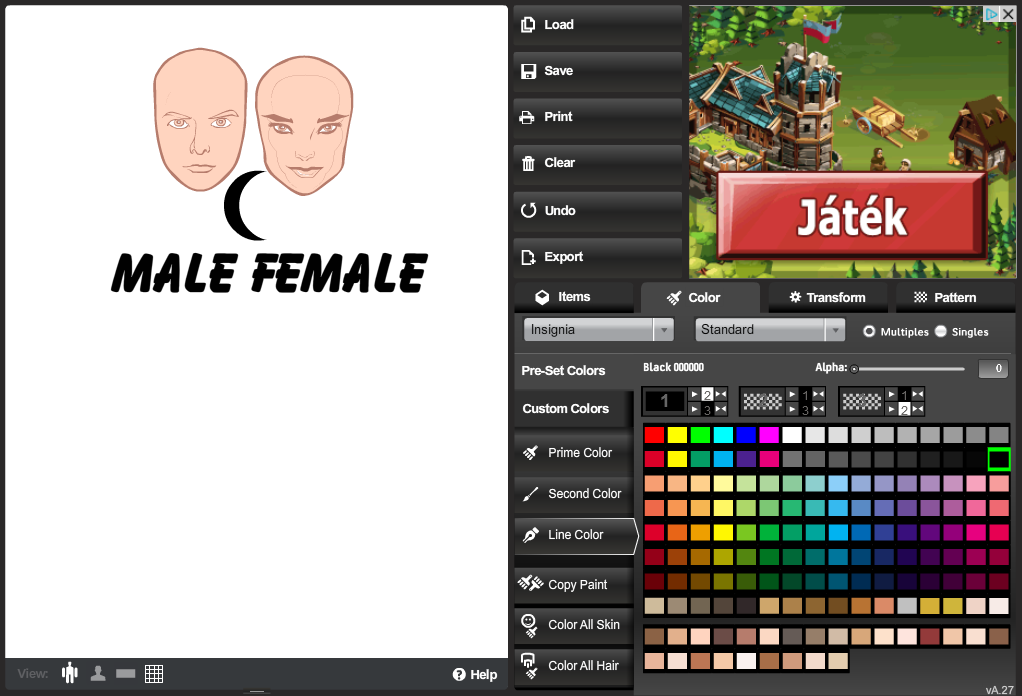This screenshot has width=1022, height=696.
Task: Open the Insignia category dropdown
Action: tap(598, 330)
